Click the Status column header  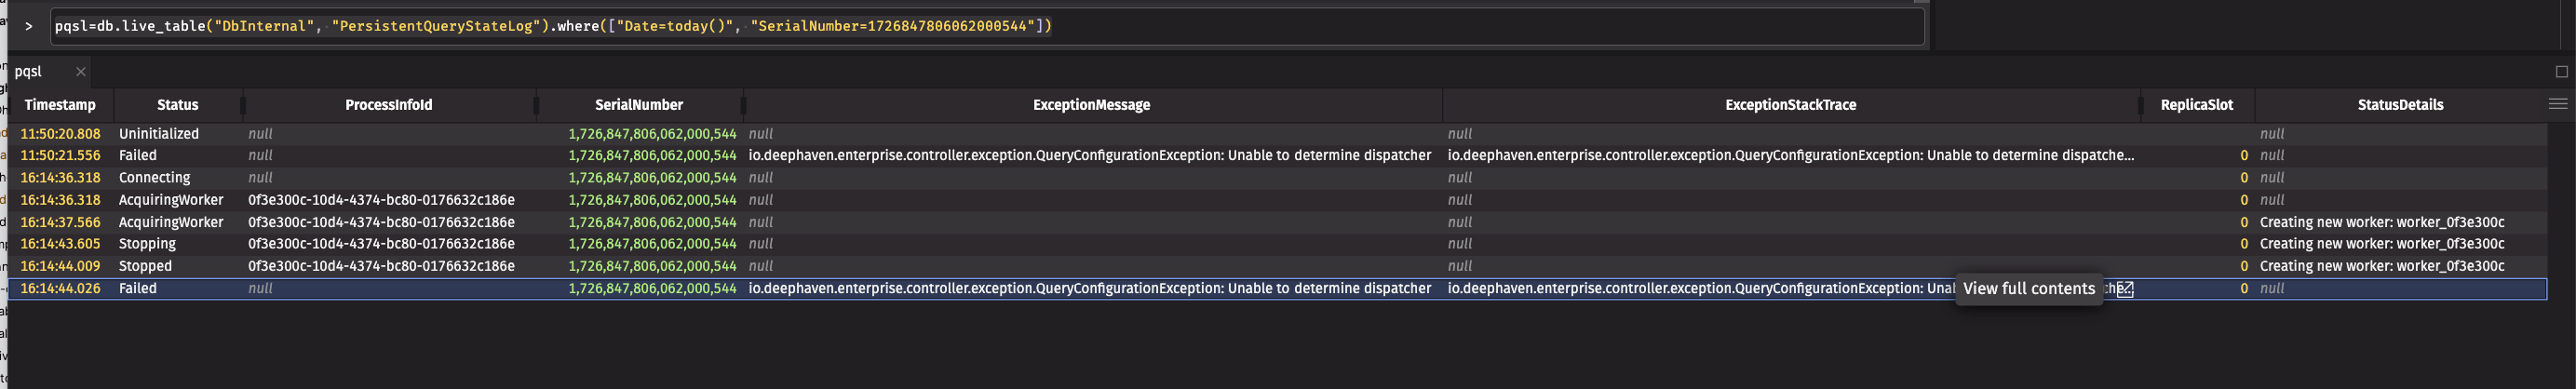(177, 105)
